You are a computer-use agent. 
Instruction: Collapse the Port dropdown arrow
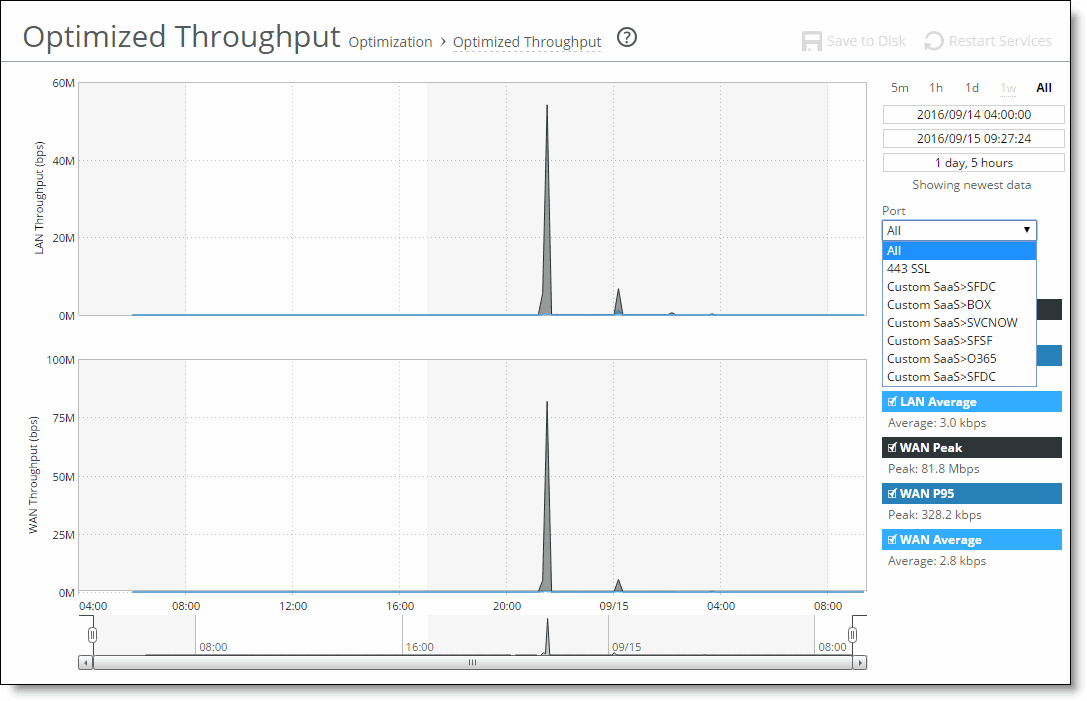[x=1026, y=230]
